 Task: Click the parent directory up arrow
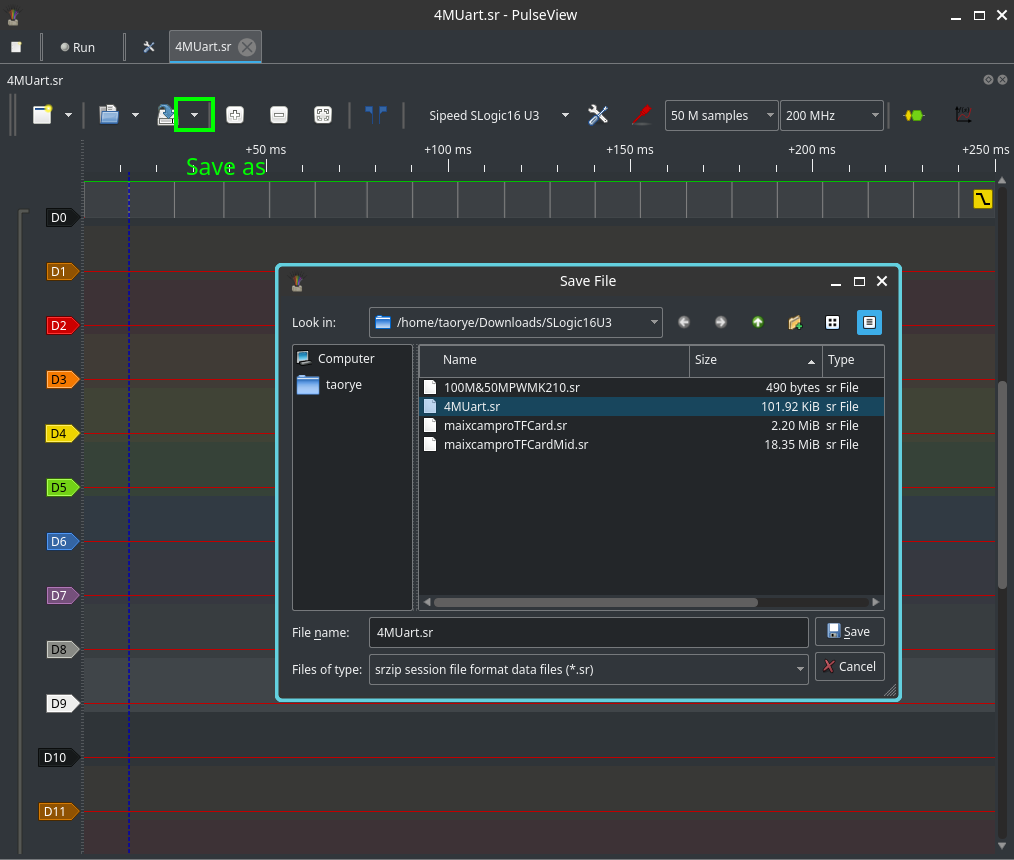click(x=757, y=322)
